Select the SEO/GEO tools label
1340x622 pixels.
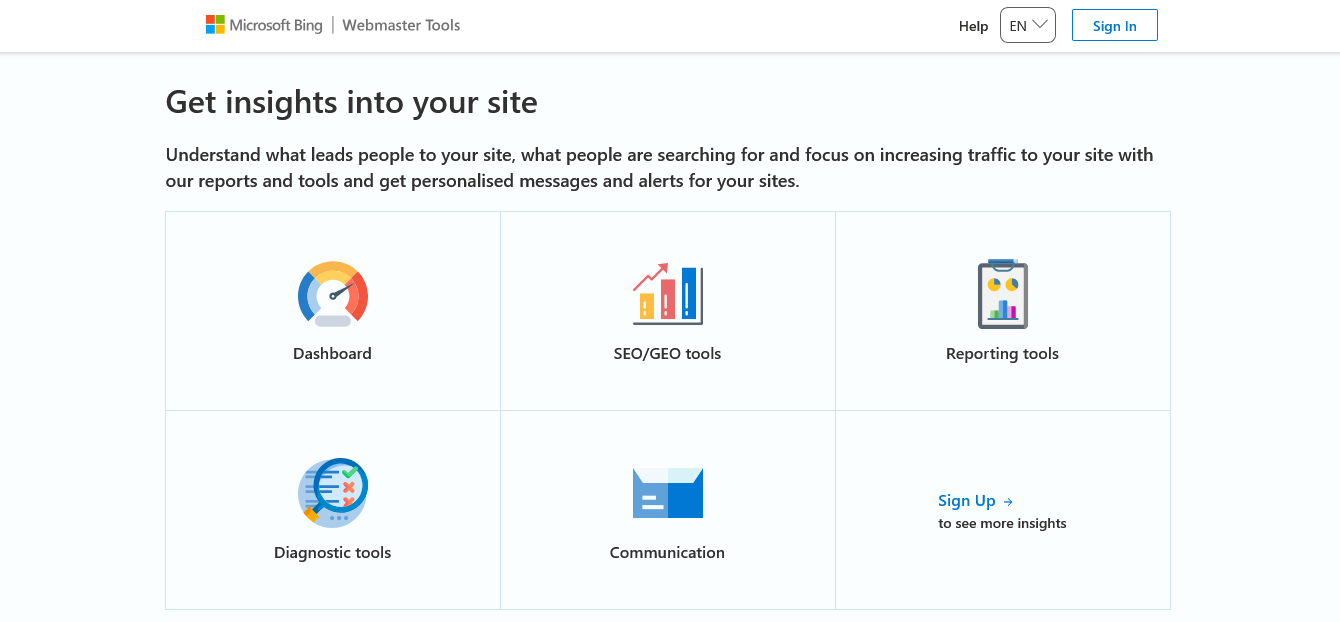click(667, 354)
